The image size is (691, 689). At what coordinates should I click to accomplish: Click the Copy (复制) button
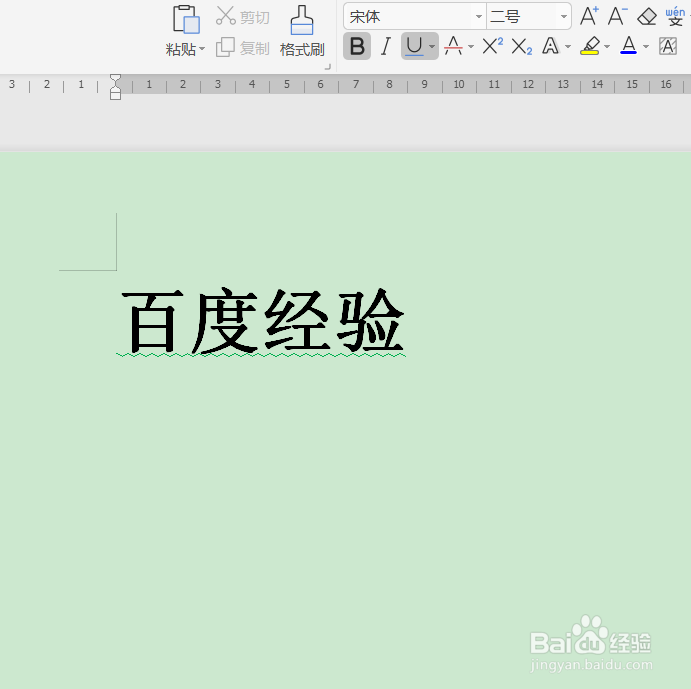243,48
